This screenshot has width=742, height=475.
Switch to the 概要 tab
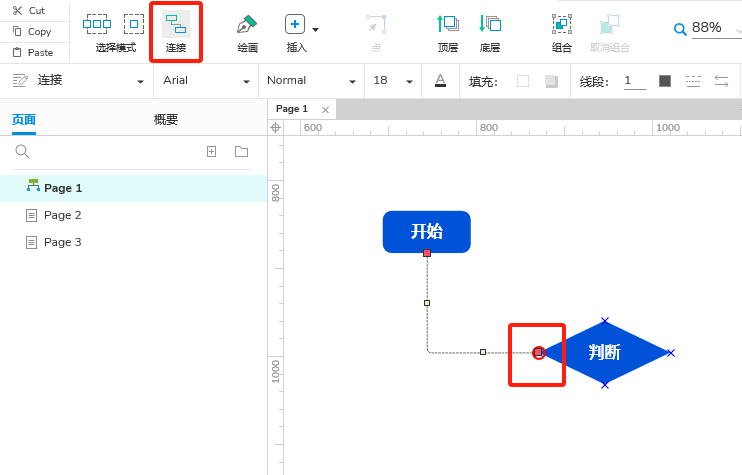[166, 120]
